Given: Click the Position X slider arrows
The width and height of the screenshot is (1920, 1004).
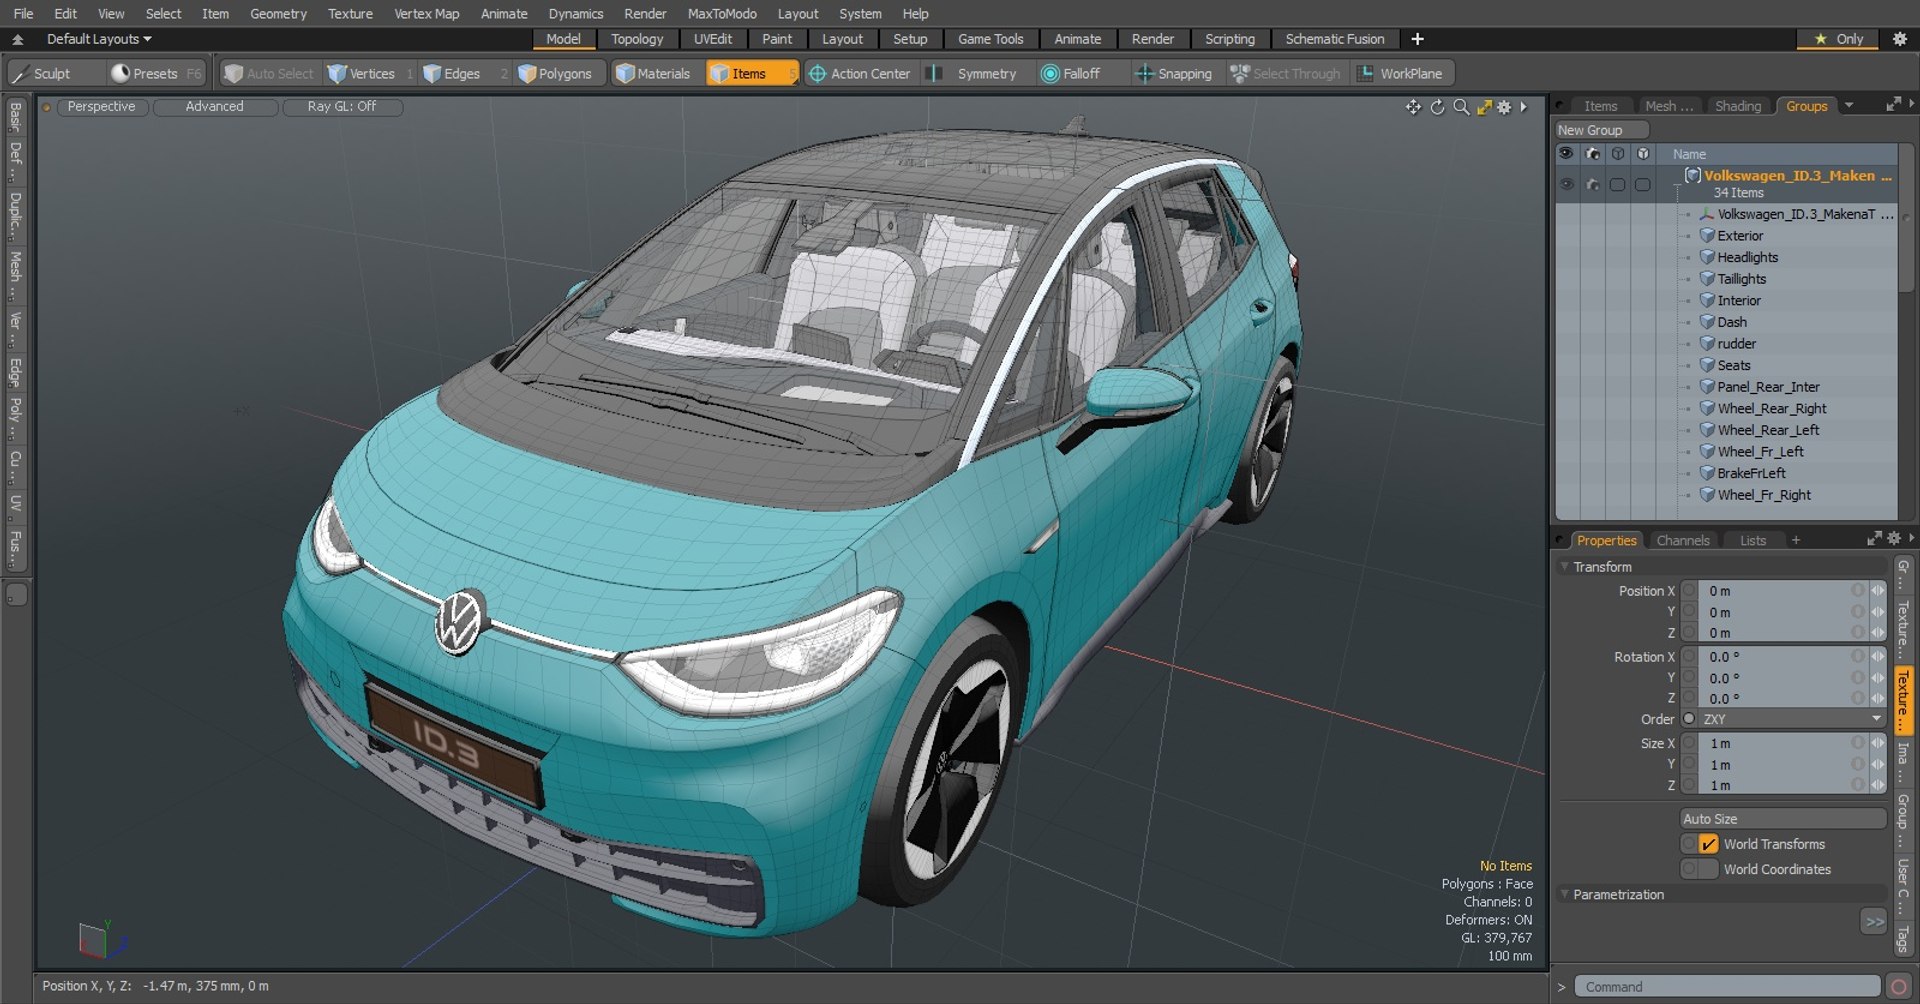Looking at the screenshot, I should (x=1877, y=591).
